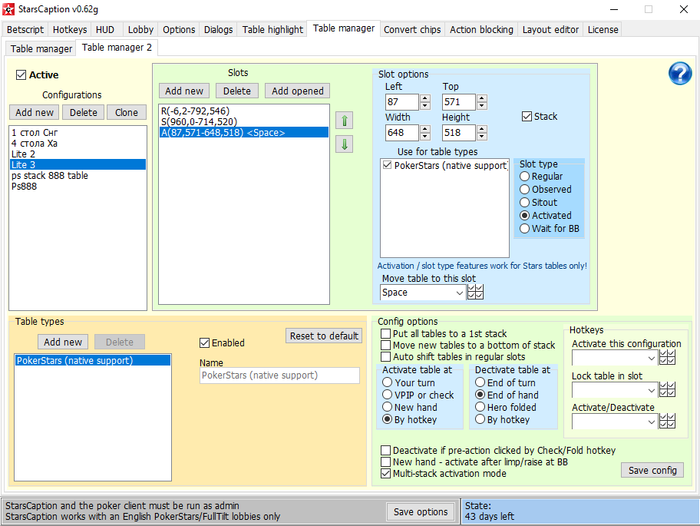Expand the Move table to this slot dropdown
The image size is (700, 526).
click(459, 293)
